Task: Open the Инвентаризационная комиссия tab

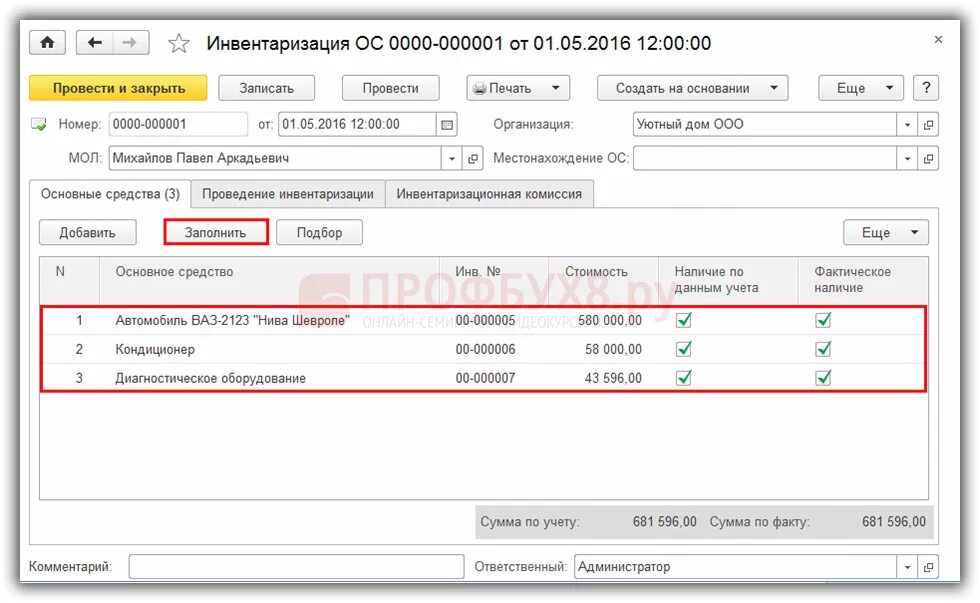Action: [489, 194]
